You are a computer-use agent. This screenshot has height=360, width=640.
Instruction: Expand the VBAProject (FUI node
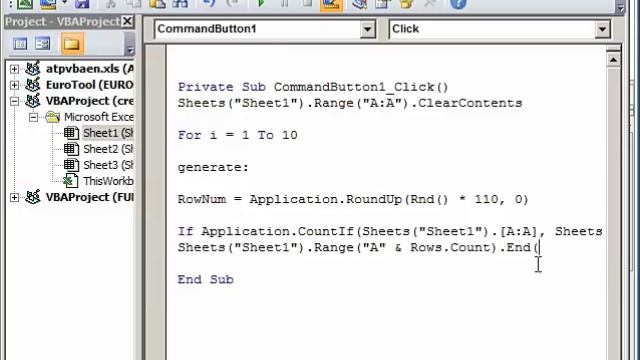tap(14, 197)
